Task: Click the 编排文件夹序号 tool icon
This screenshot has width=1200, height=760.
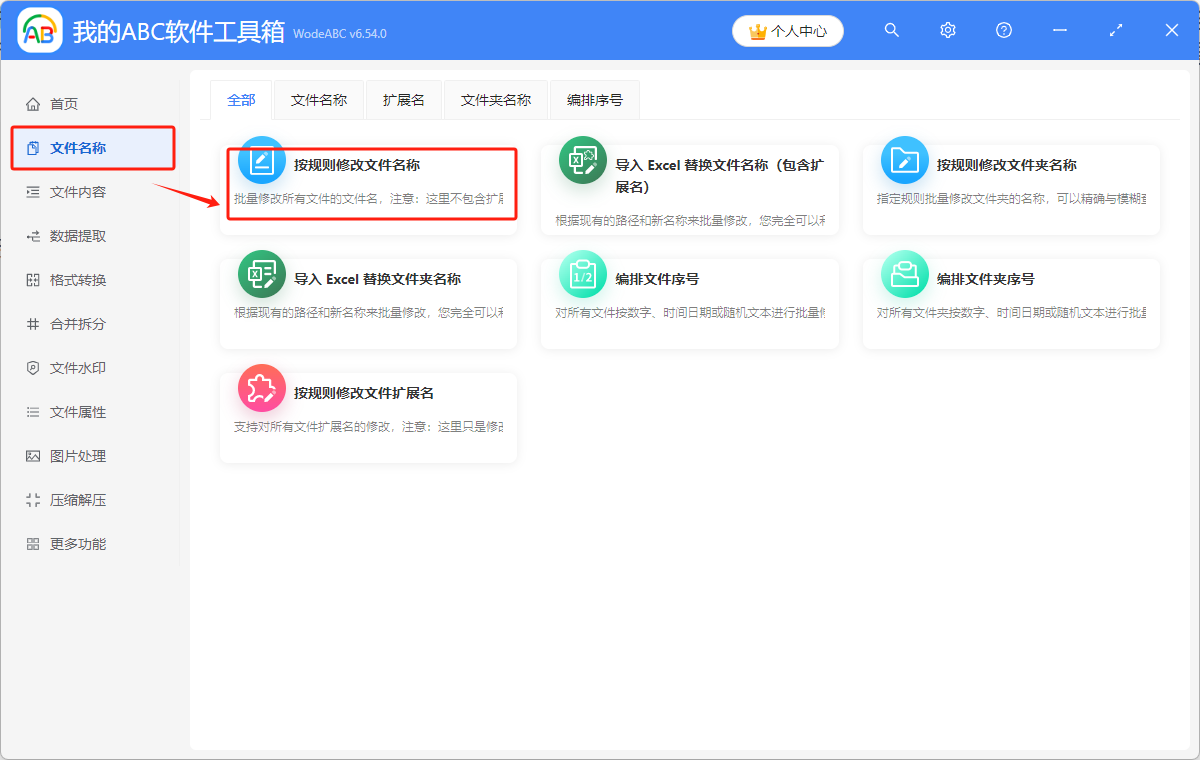Action: coord(905,274)
